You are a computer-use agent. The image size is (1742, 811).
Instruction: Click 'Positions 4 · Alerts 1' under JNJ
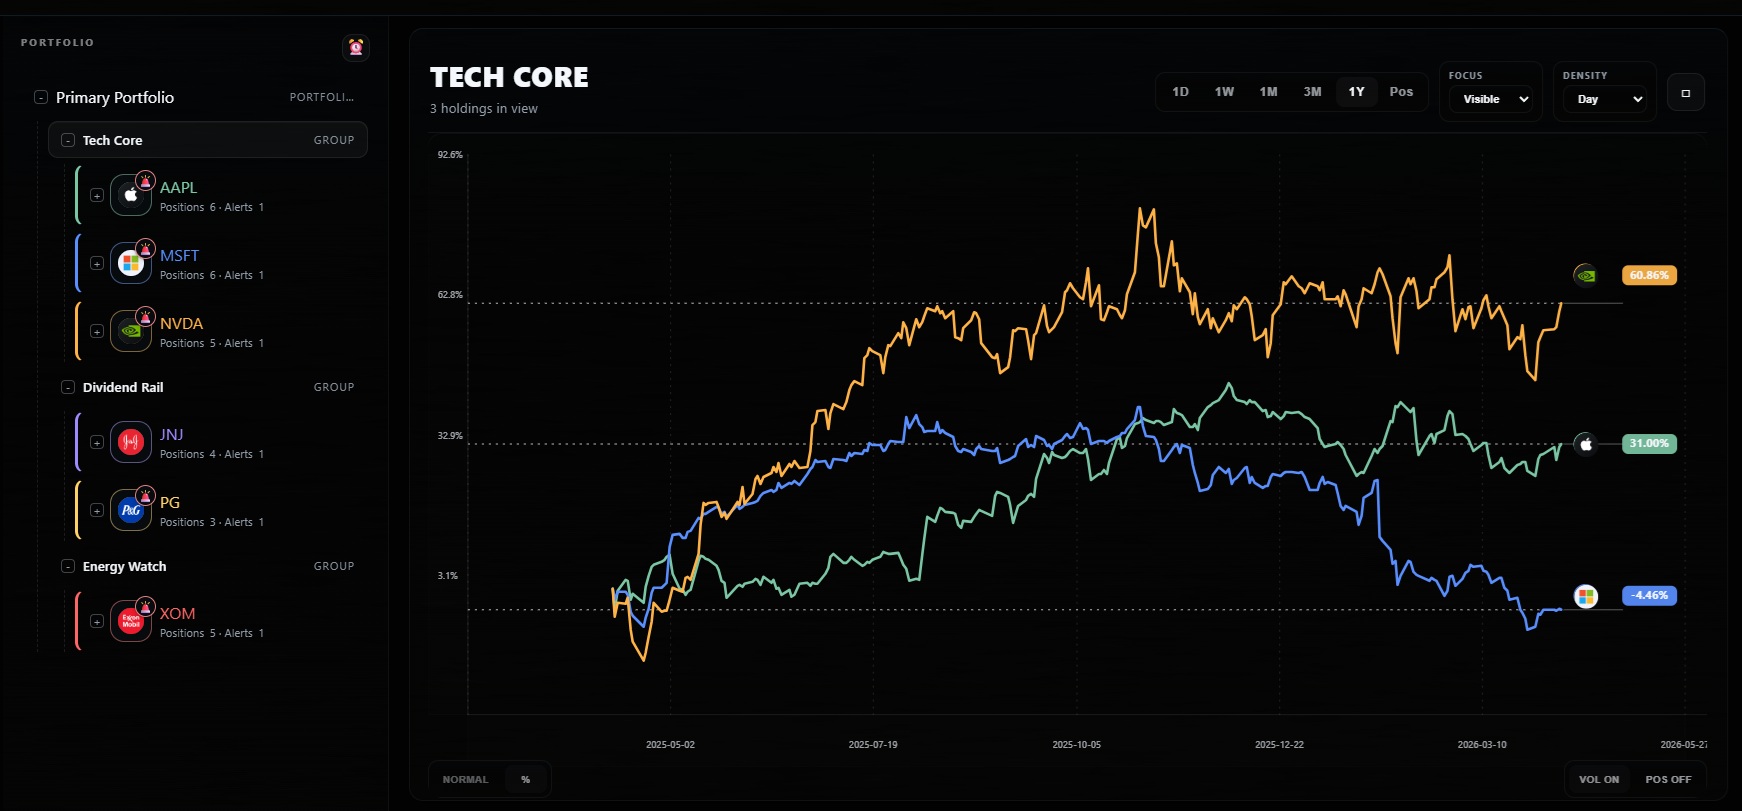[212, 454]
